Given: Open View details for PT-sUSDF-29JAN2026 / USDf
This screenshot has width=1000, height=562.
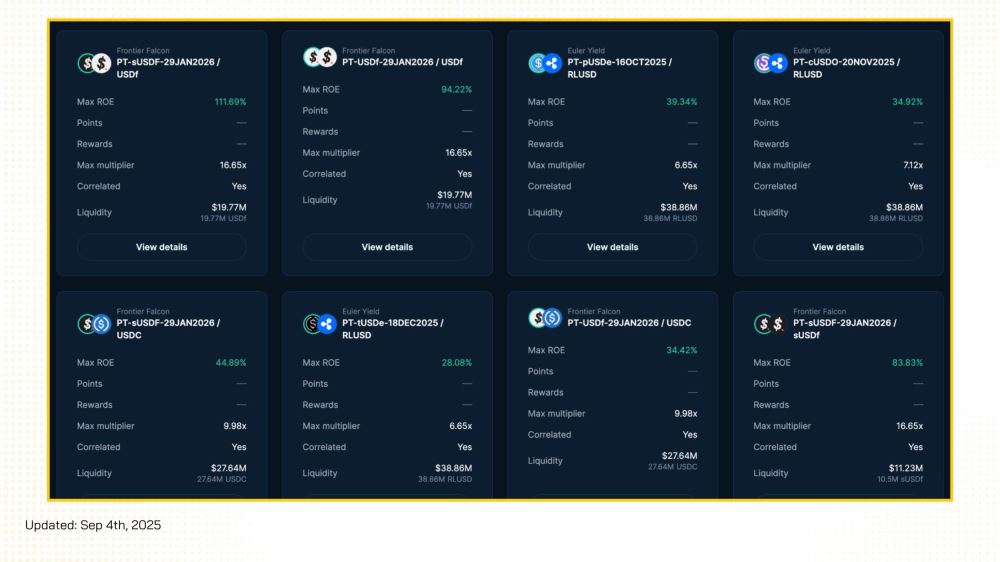Looking at the screenshot, I should (x=161, y=248).
